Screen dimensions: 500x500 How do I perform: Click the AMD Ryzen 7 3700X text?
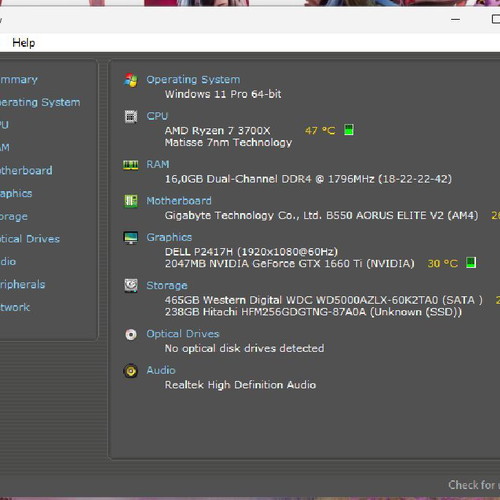coord(217,131)
